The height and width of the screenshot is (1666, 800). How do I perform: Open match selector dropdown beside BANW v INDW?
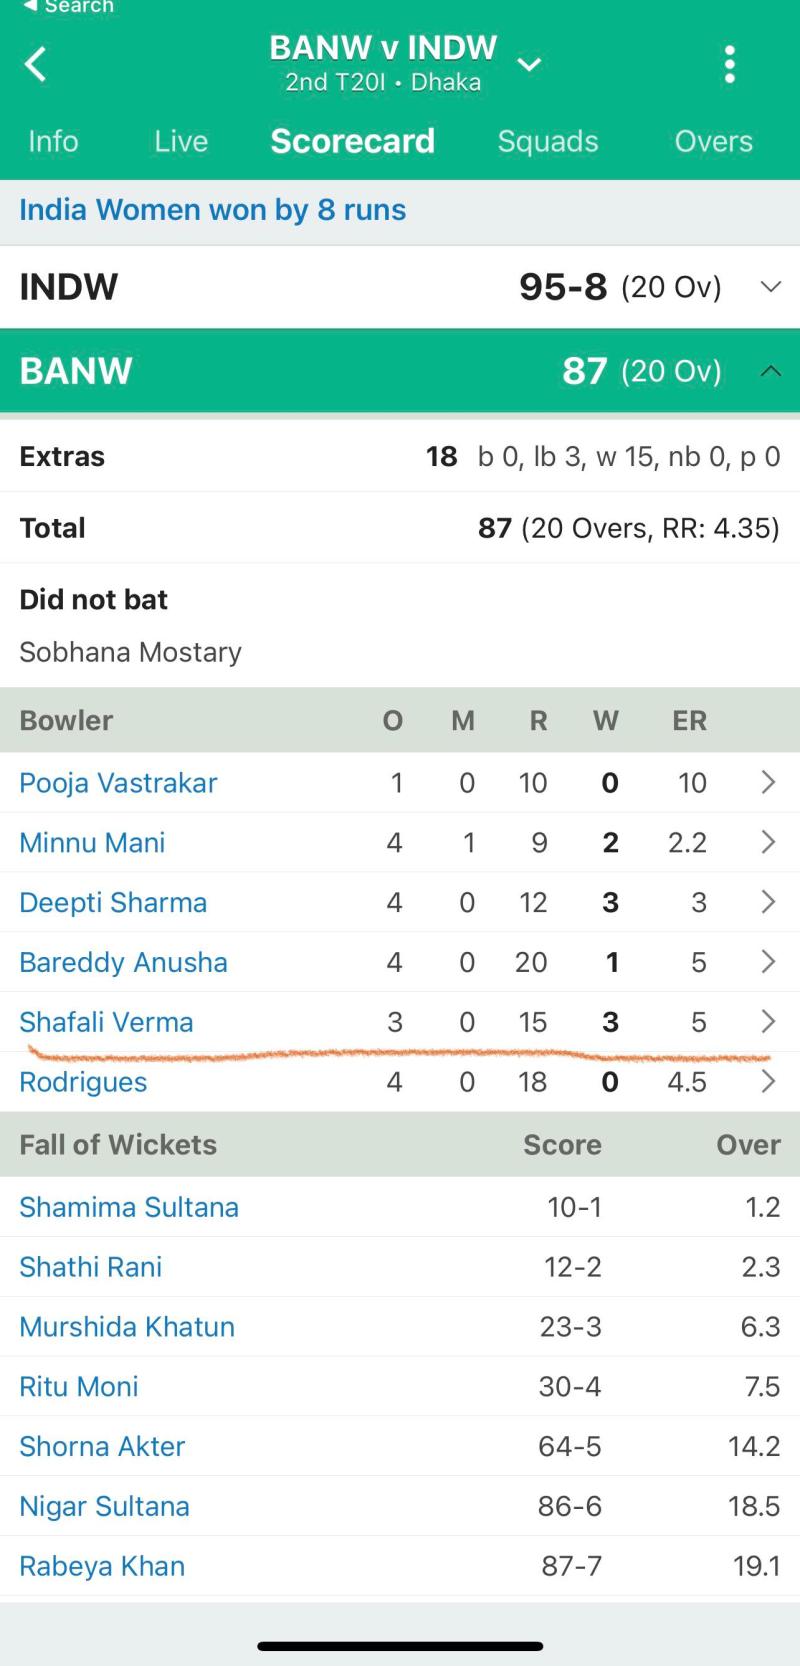529,66
